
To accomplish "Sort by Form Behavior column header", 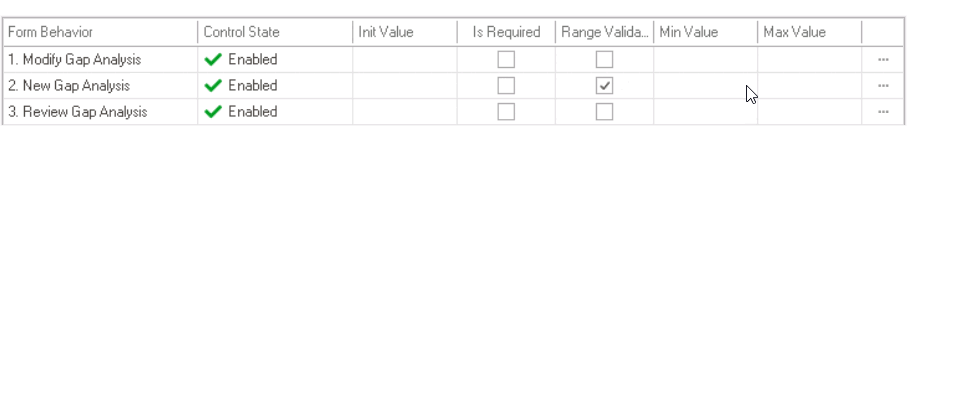I will tap(100, 32).
